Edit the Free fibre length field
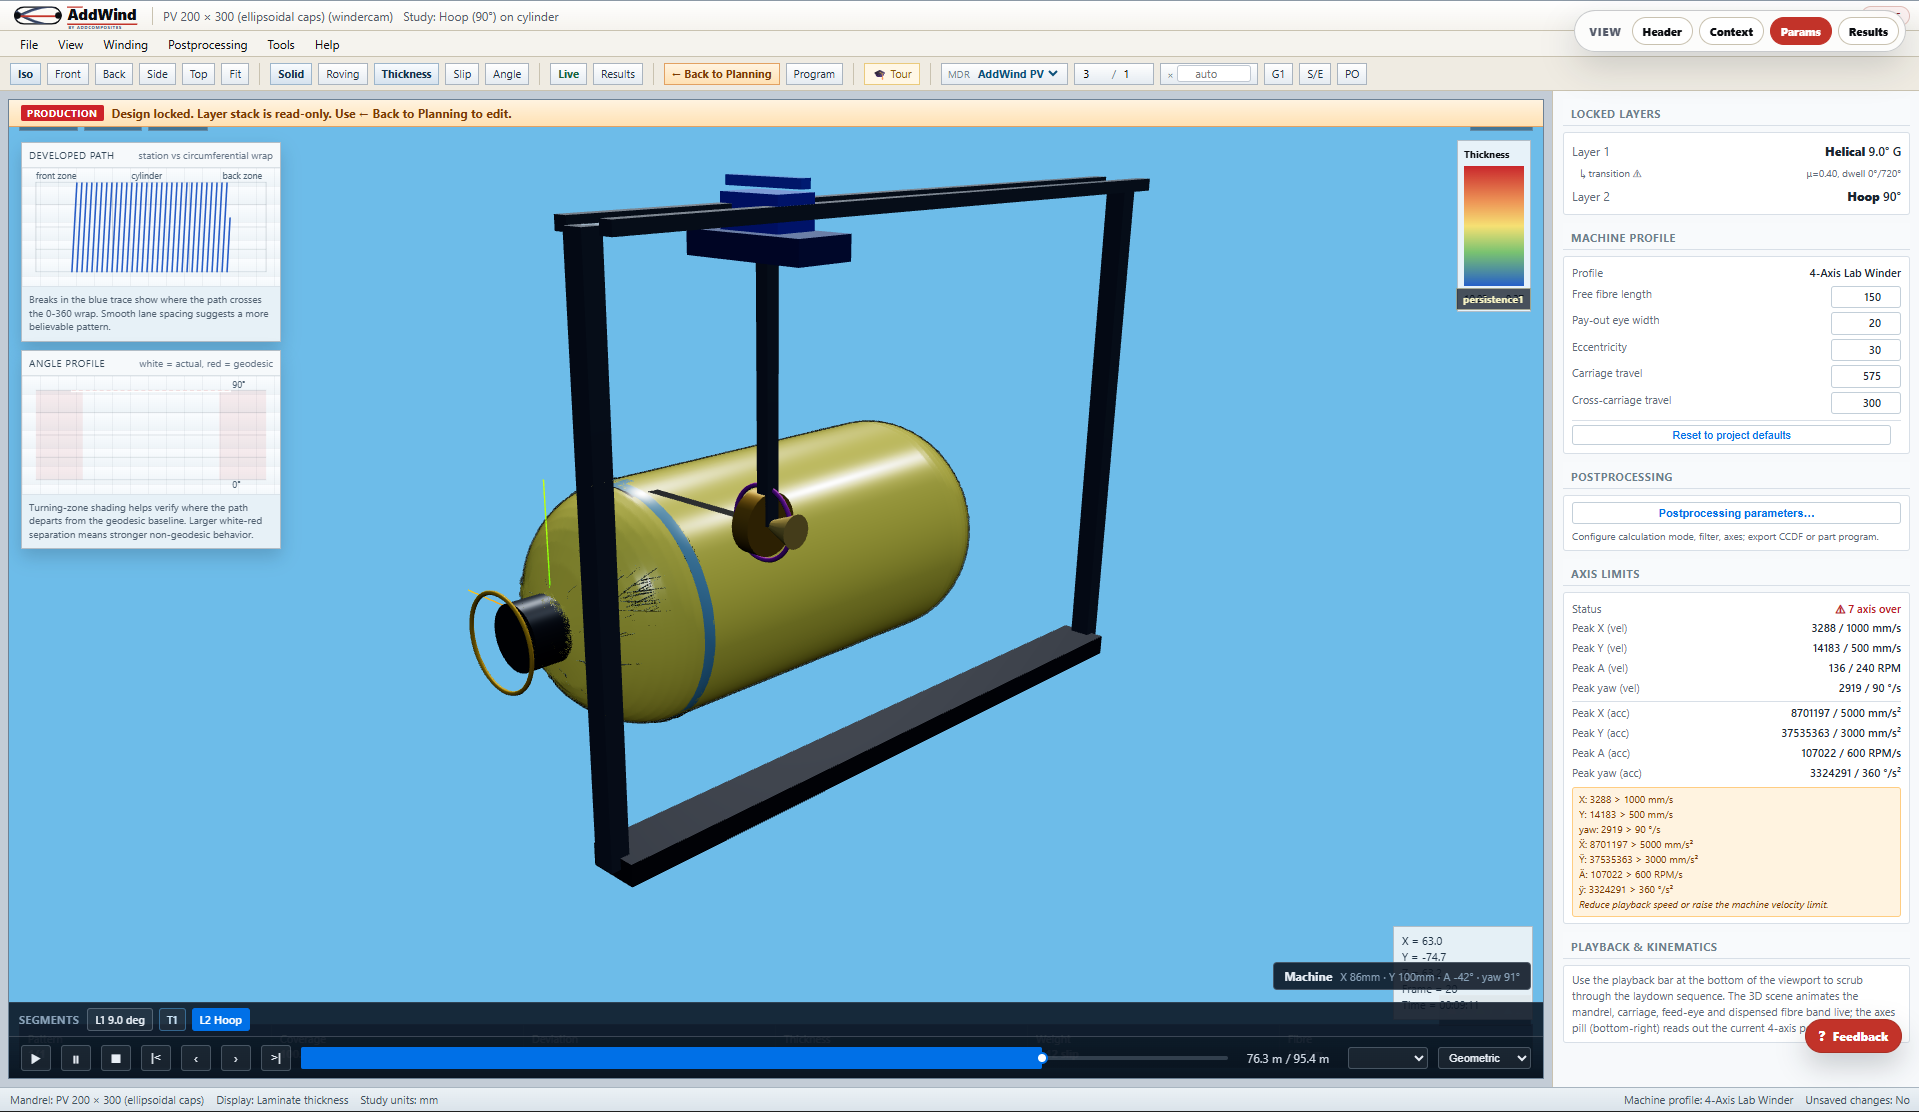 pyautogui.click(x=1865, y=297)
